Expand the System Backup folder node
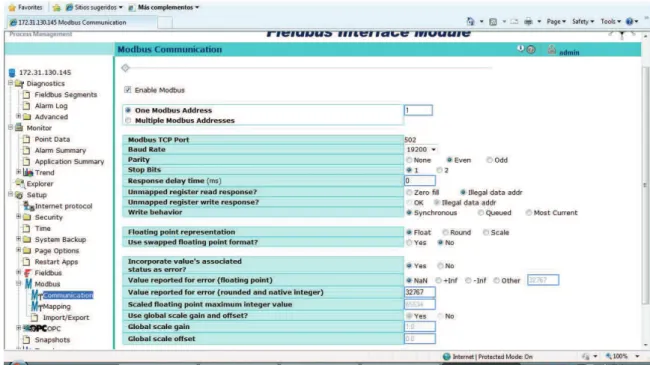The width and height of the screenshot is (650, 365). click(18, 239)
